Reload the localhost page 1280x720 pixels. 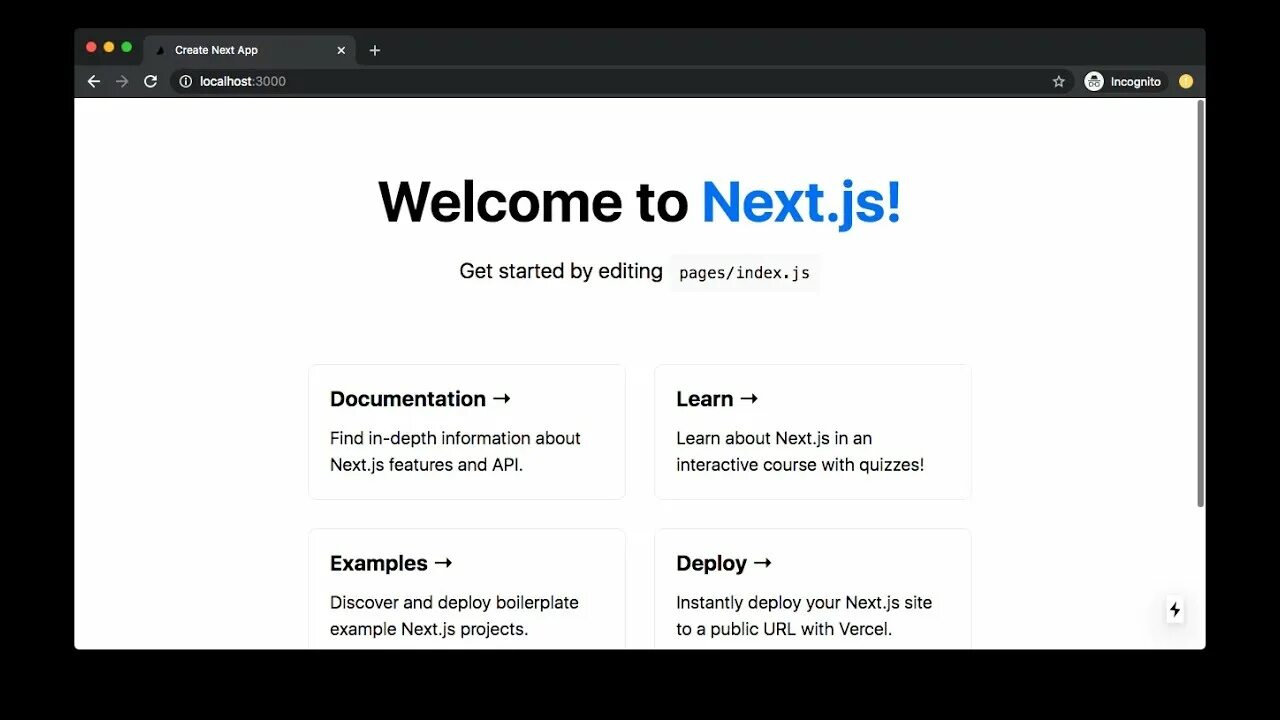[151, 82]
